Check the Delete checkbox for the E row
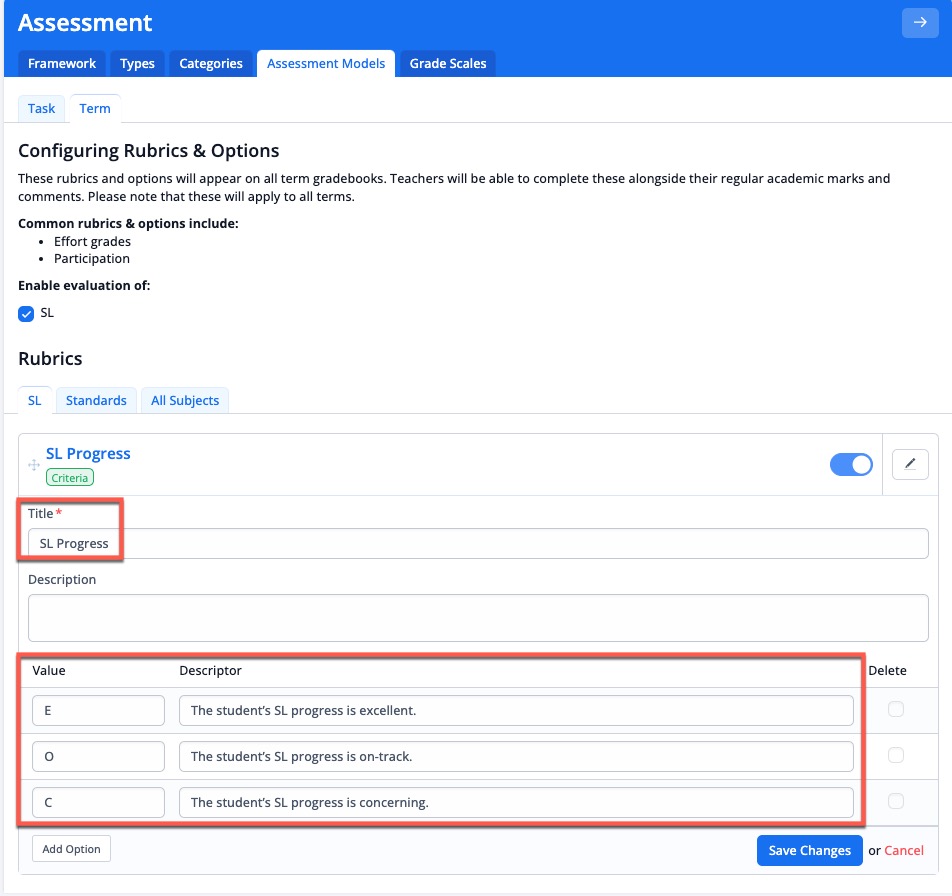Image resolution: width=952 pixels, height=896 pixels. (x=897, y=710)
